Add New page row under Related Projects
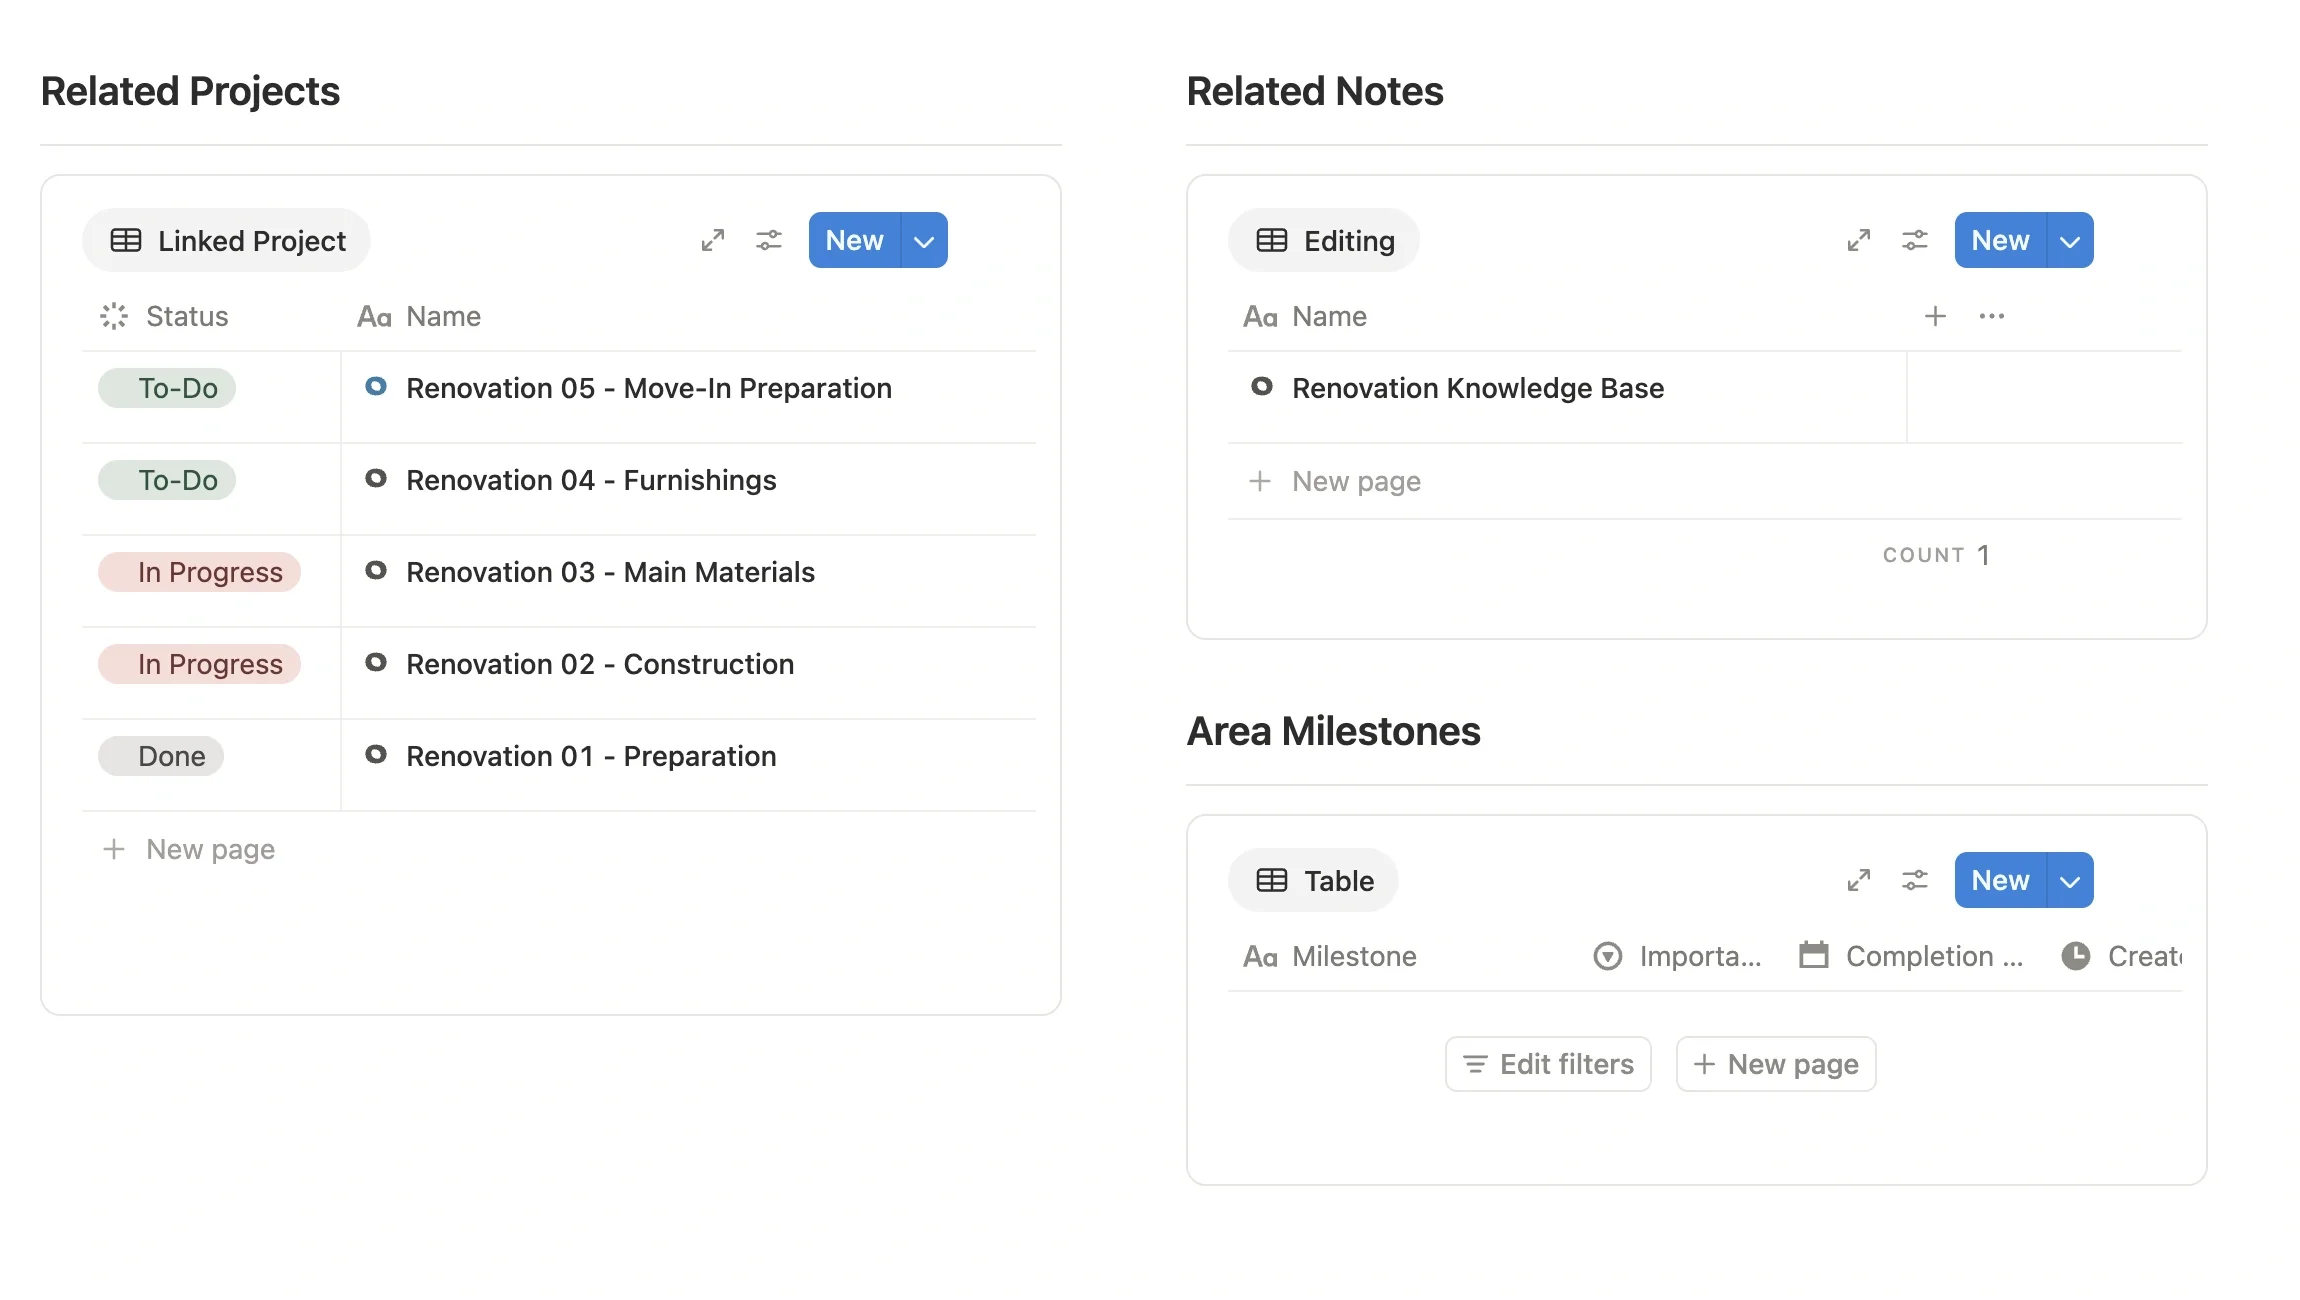This screenshot has width=2300, height=1300. (x=559, y=849)
